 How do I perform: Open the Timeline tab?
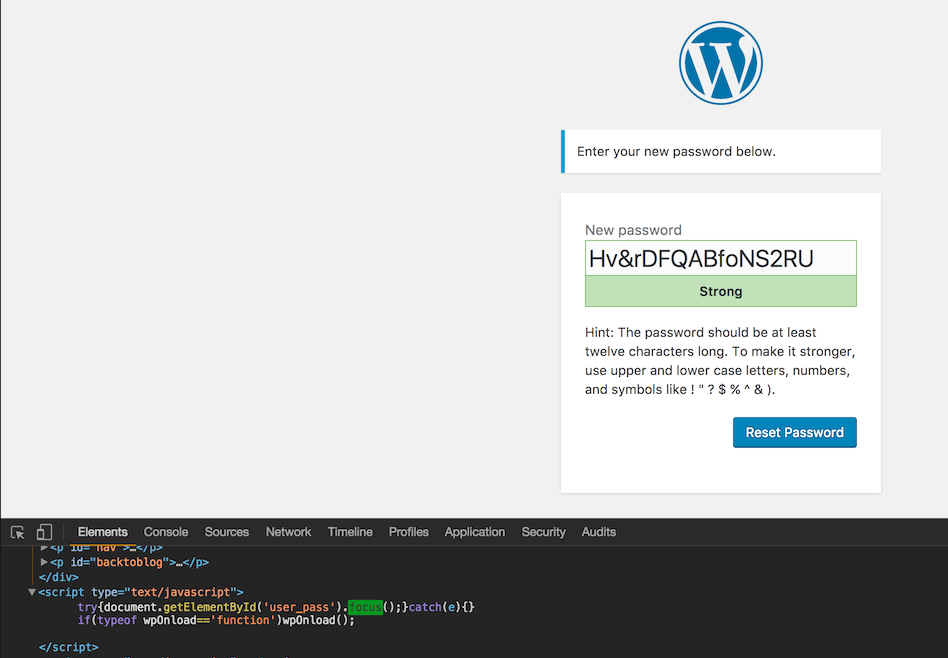coord(350,532)
